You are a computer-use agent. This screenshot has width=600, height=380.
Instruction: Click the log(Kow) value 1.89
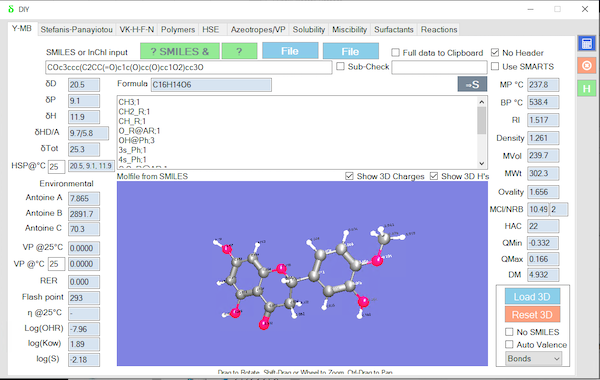84,344
